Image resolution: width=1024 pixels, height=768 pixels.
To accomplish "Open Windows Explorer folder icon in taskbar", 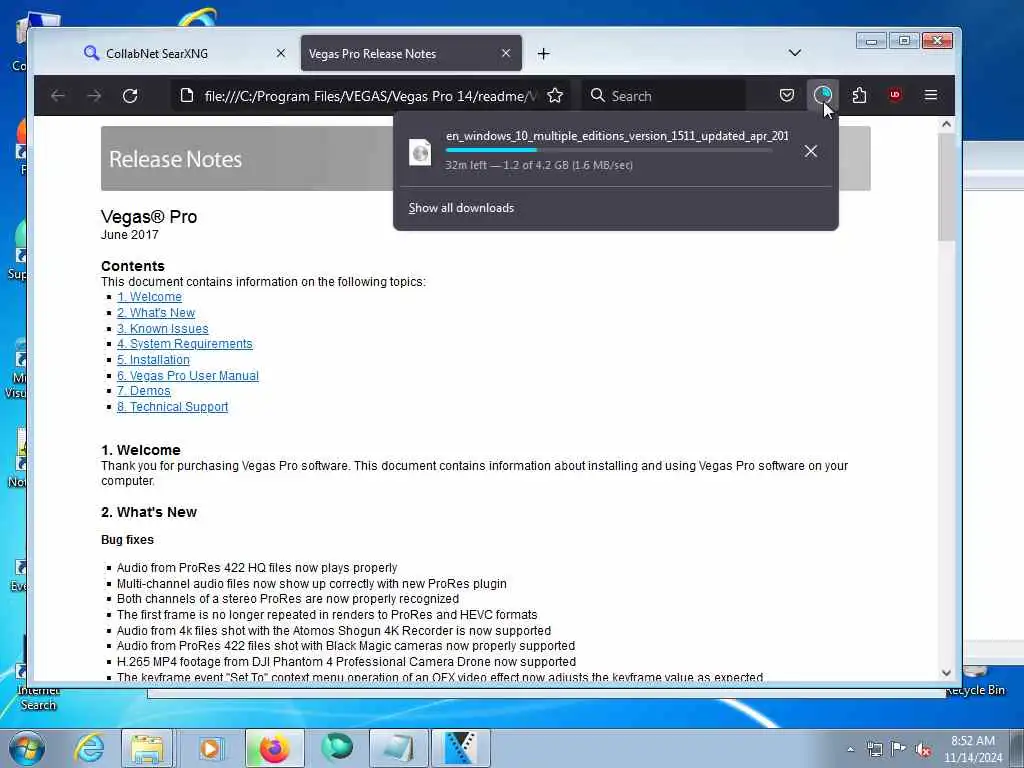I will click(x=148, y=748).
